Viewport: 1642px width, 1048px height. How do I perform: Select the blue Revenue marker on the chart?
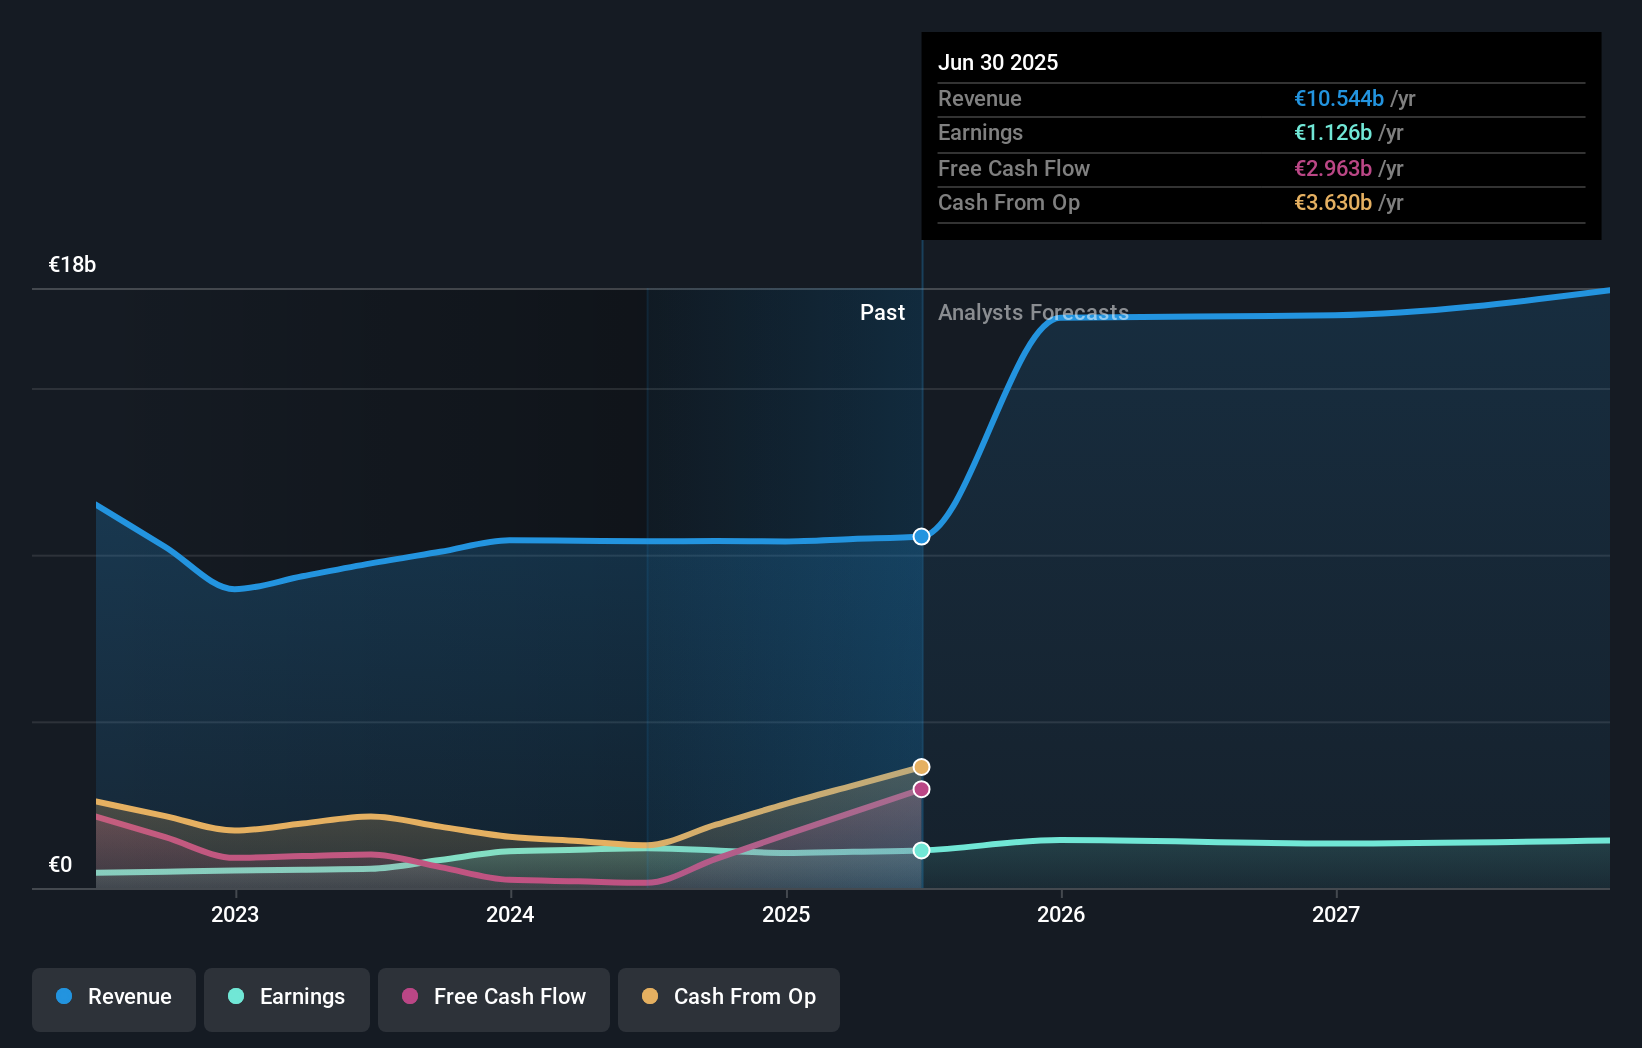coord(920,536)
